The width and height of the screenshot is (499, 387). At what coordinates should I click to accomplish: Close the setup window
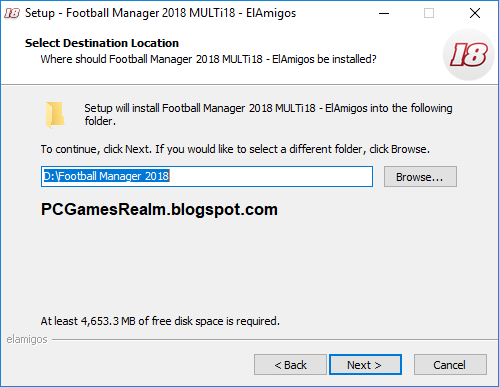pyautogui.click(x=475, y=13)
